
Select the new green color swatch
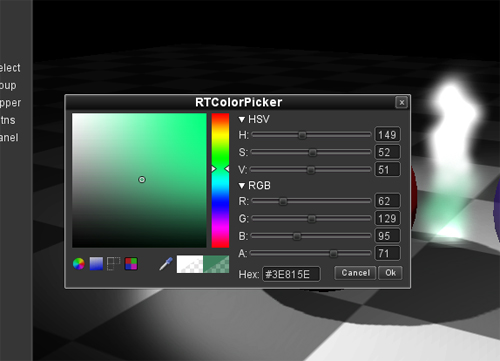point(216,264)
